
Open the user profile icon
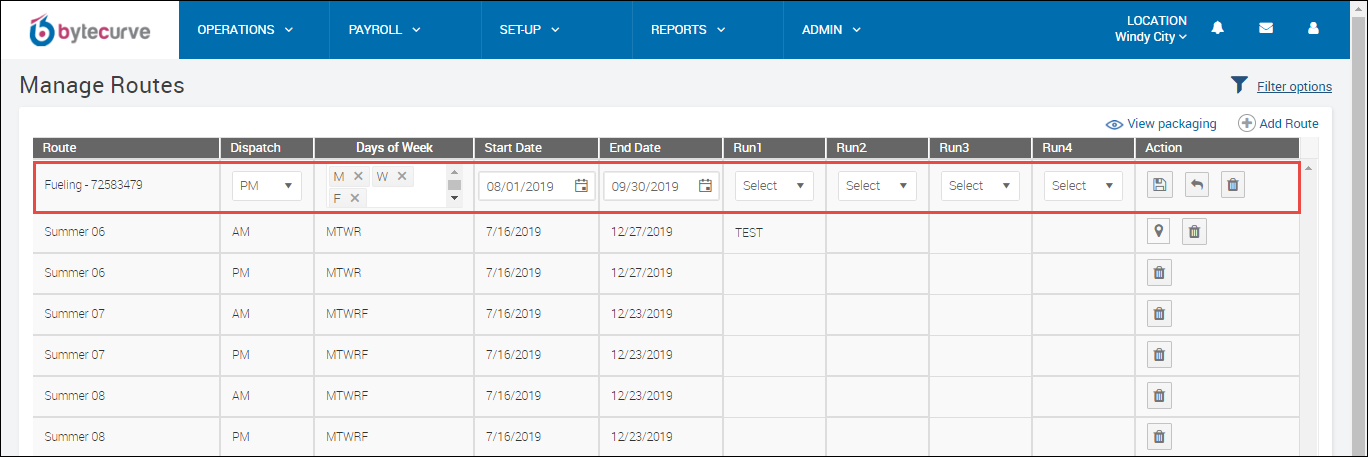click(1314, 29)
